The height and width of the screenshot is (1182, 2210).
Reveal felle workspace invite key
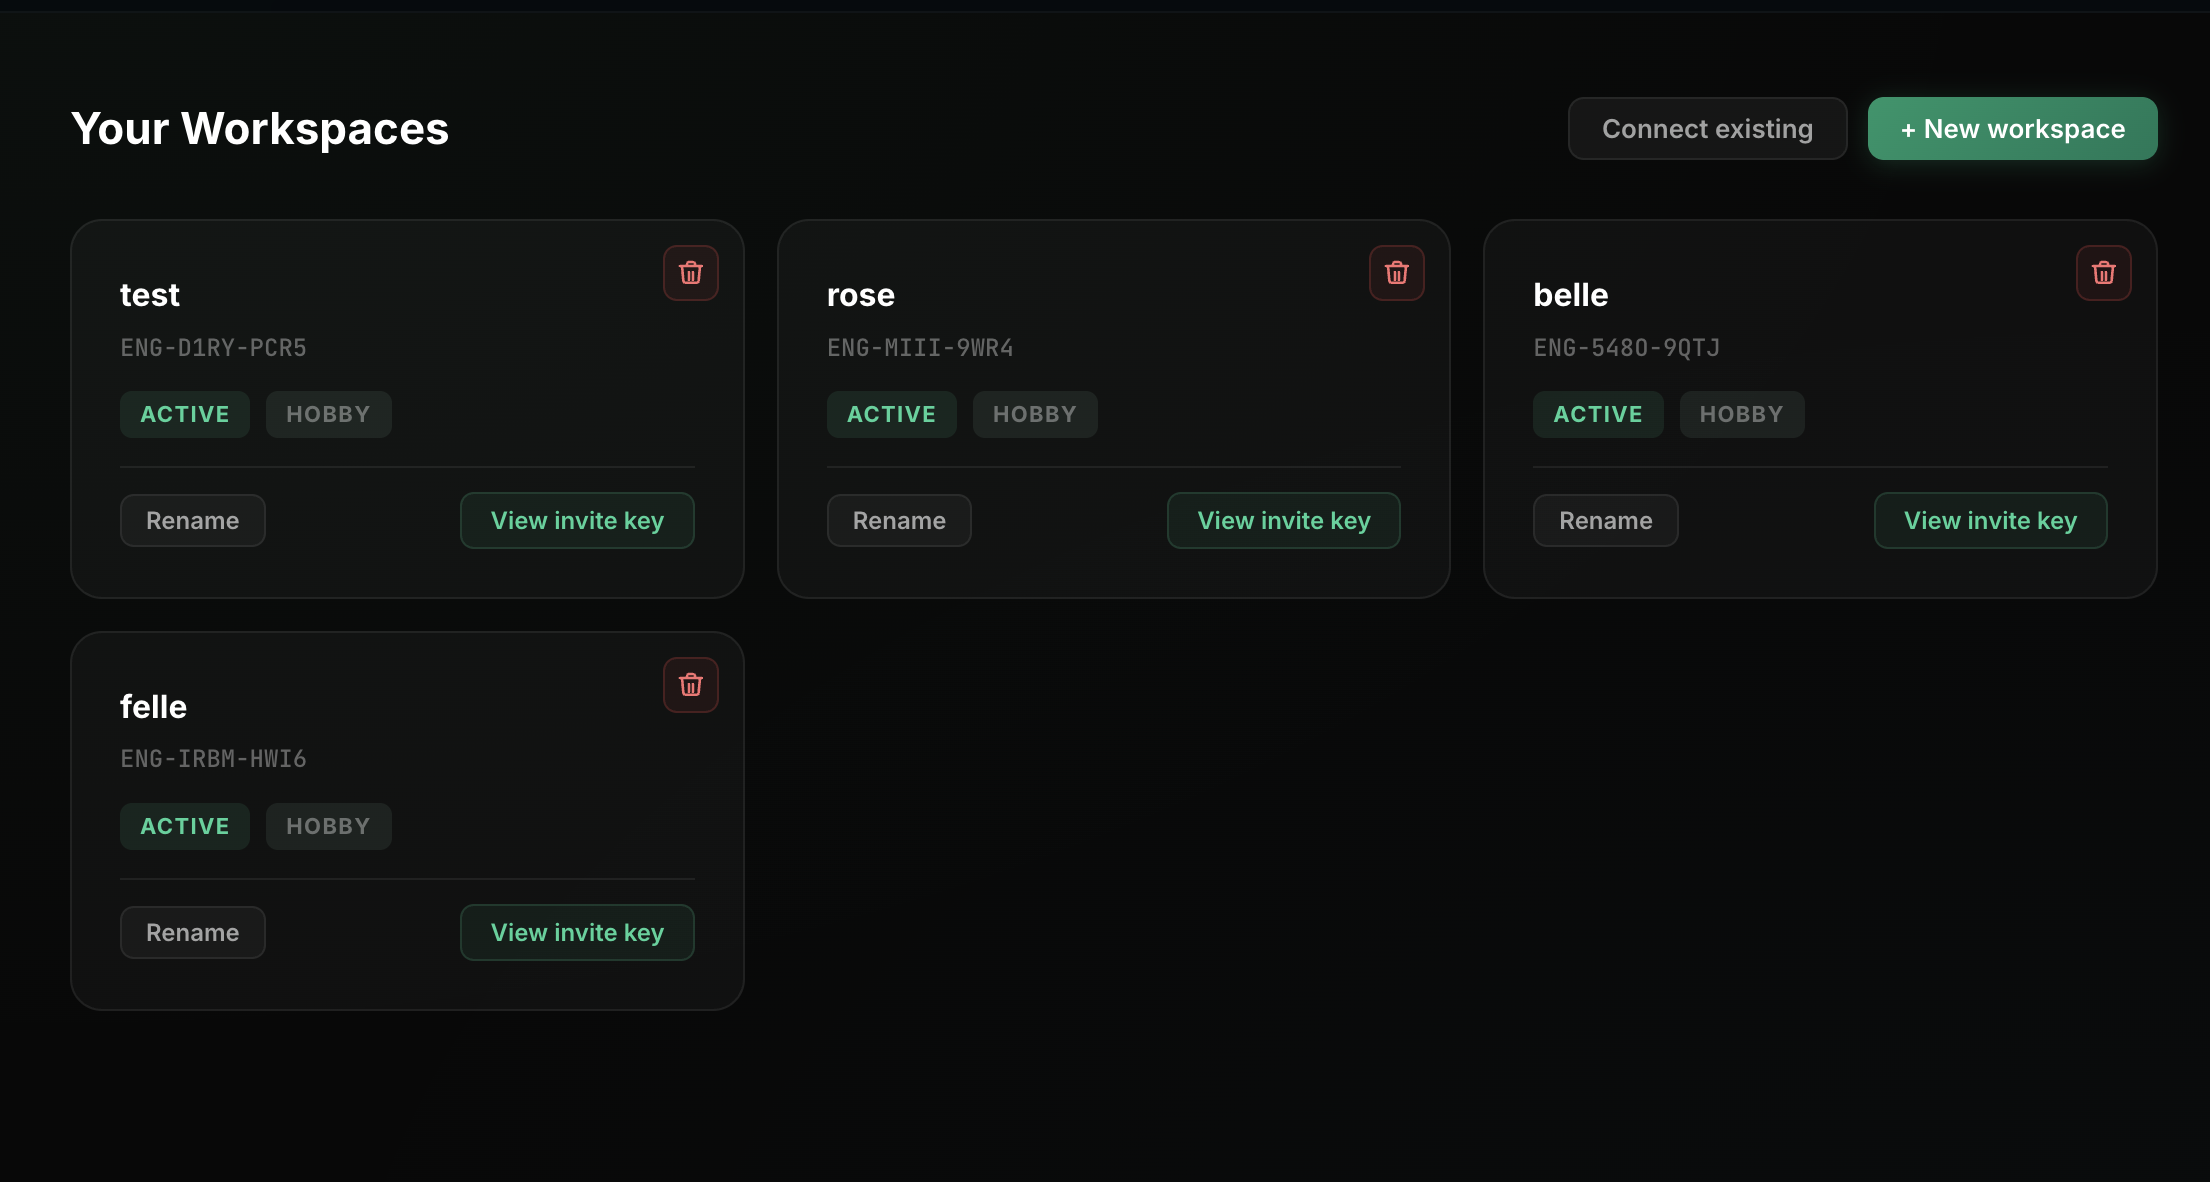click(x=577, y=933)
